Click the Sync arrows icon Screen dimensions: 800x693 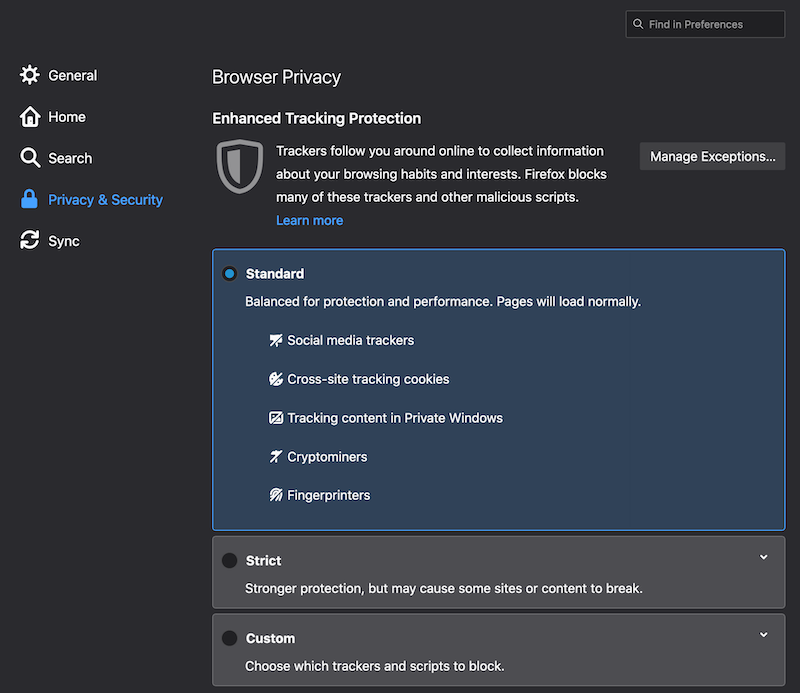tap(30, 241)
